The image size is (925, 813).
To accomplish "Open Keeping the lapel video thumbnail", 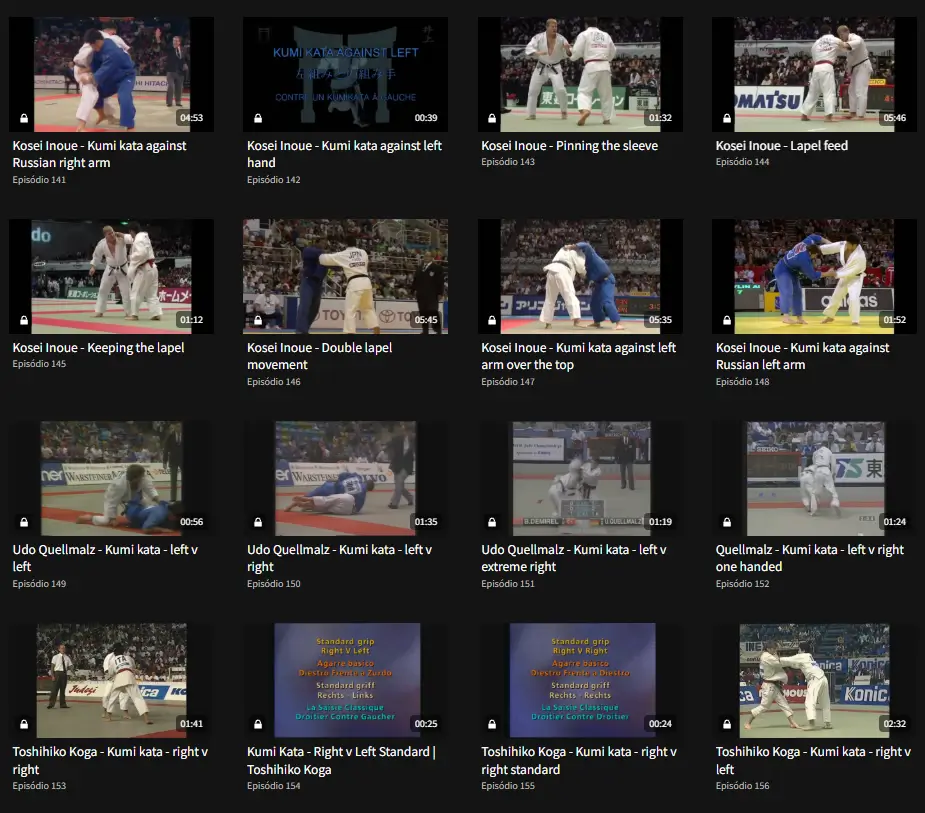I will (x=111, y=276).
